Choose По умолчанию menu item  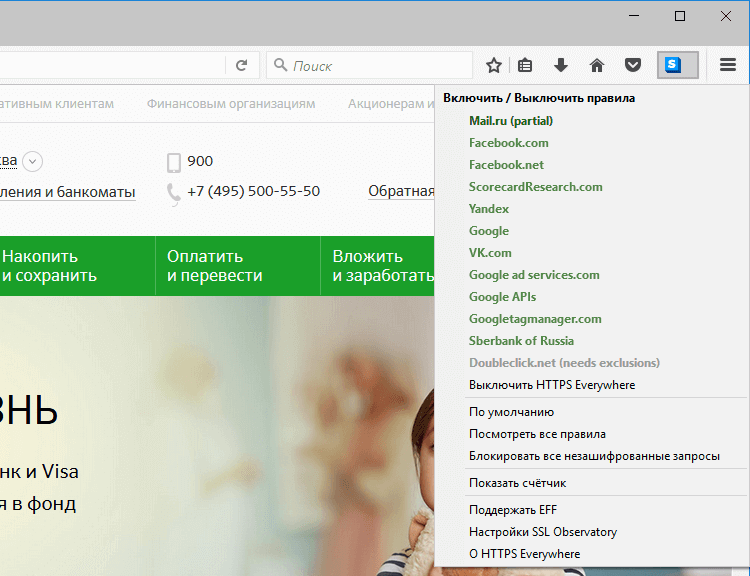coord(511,412)
